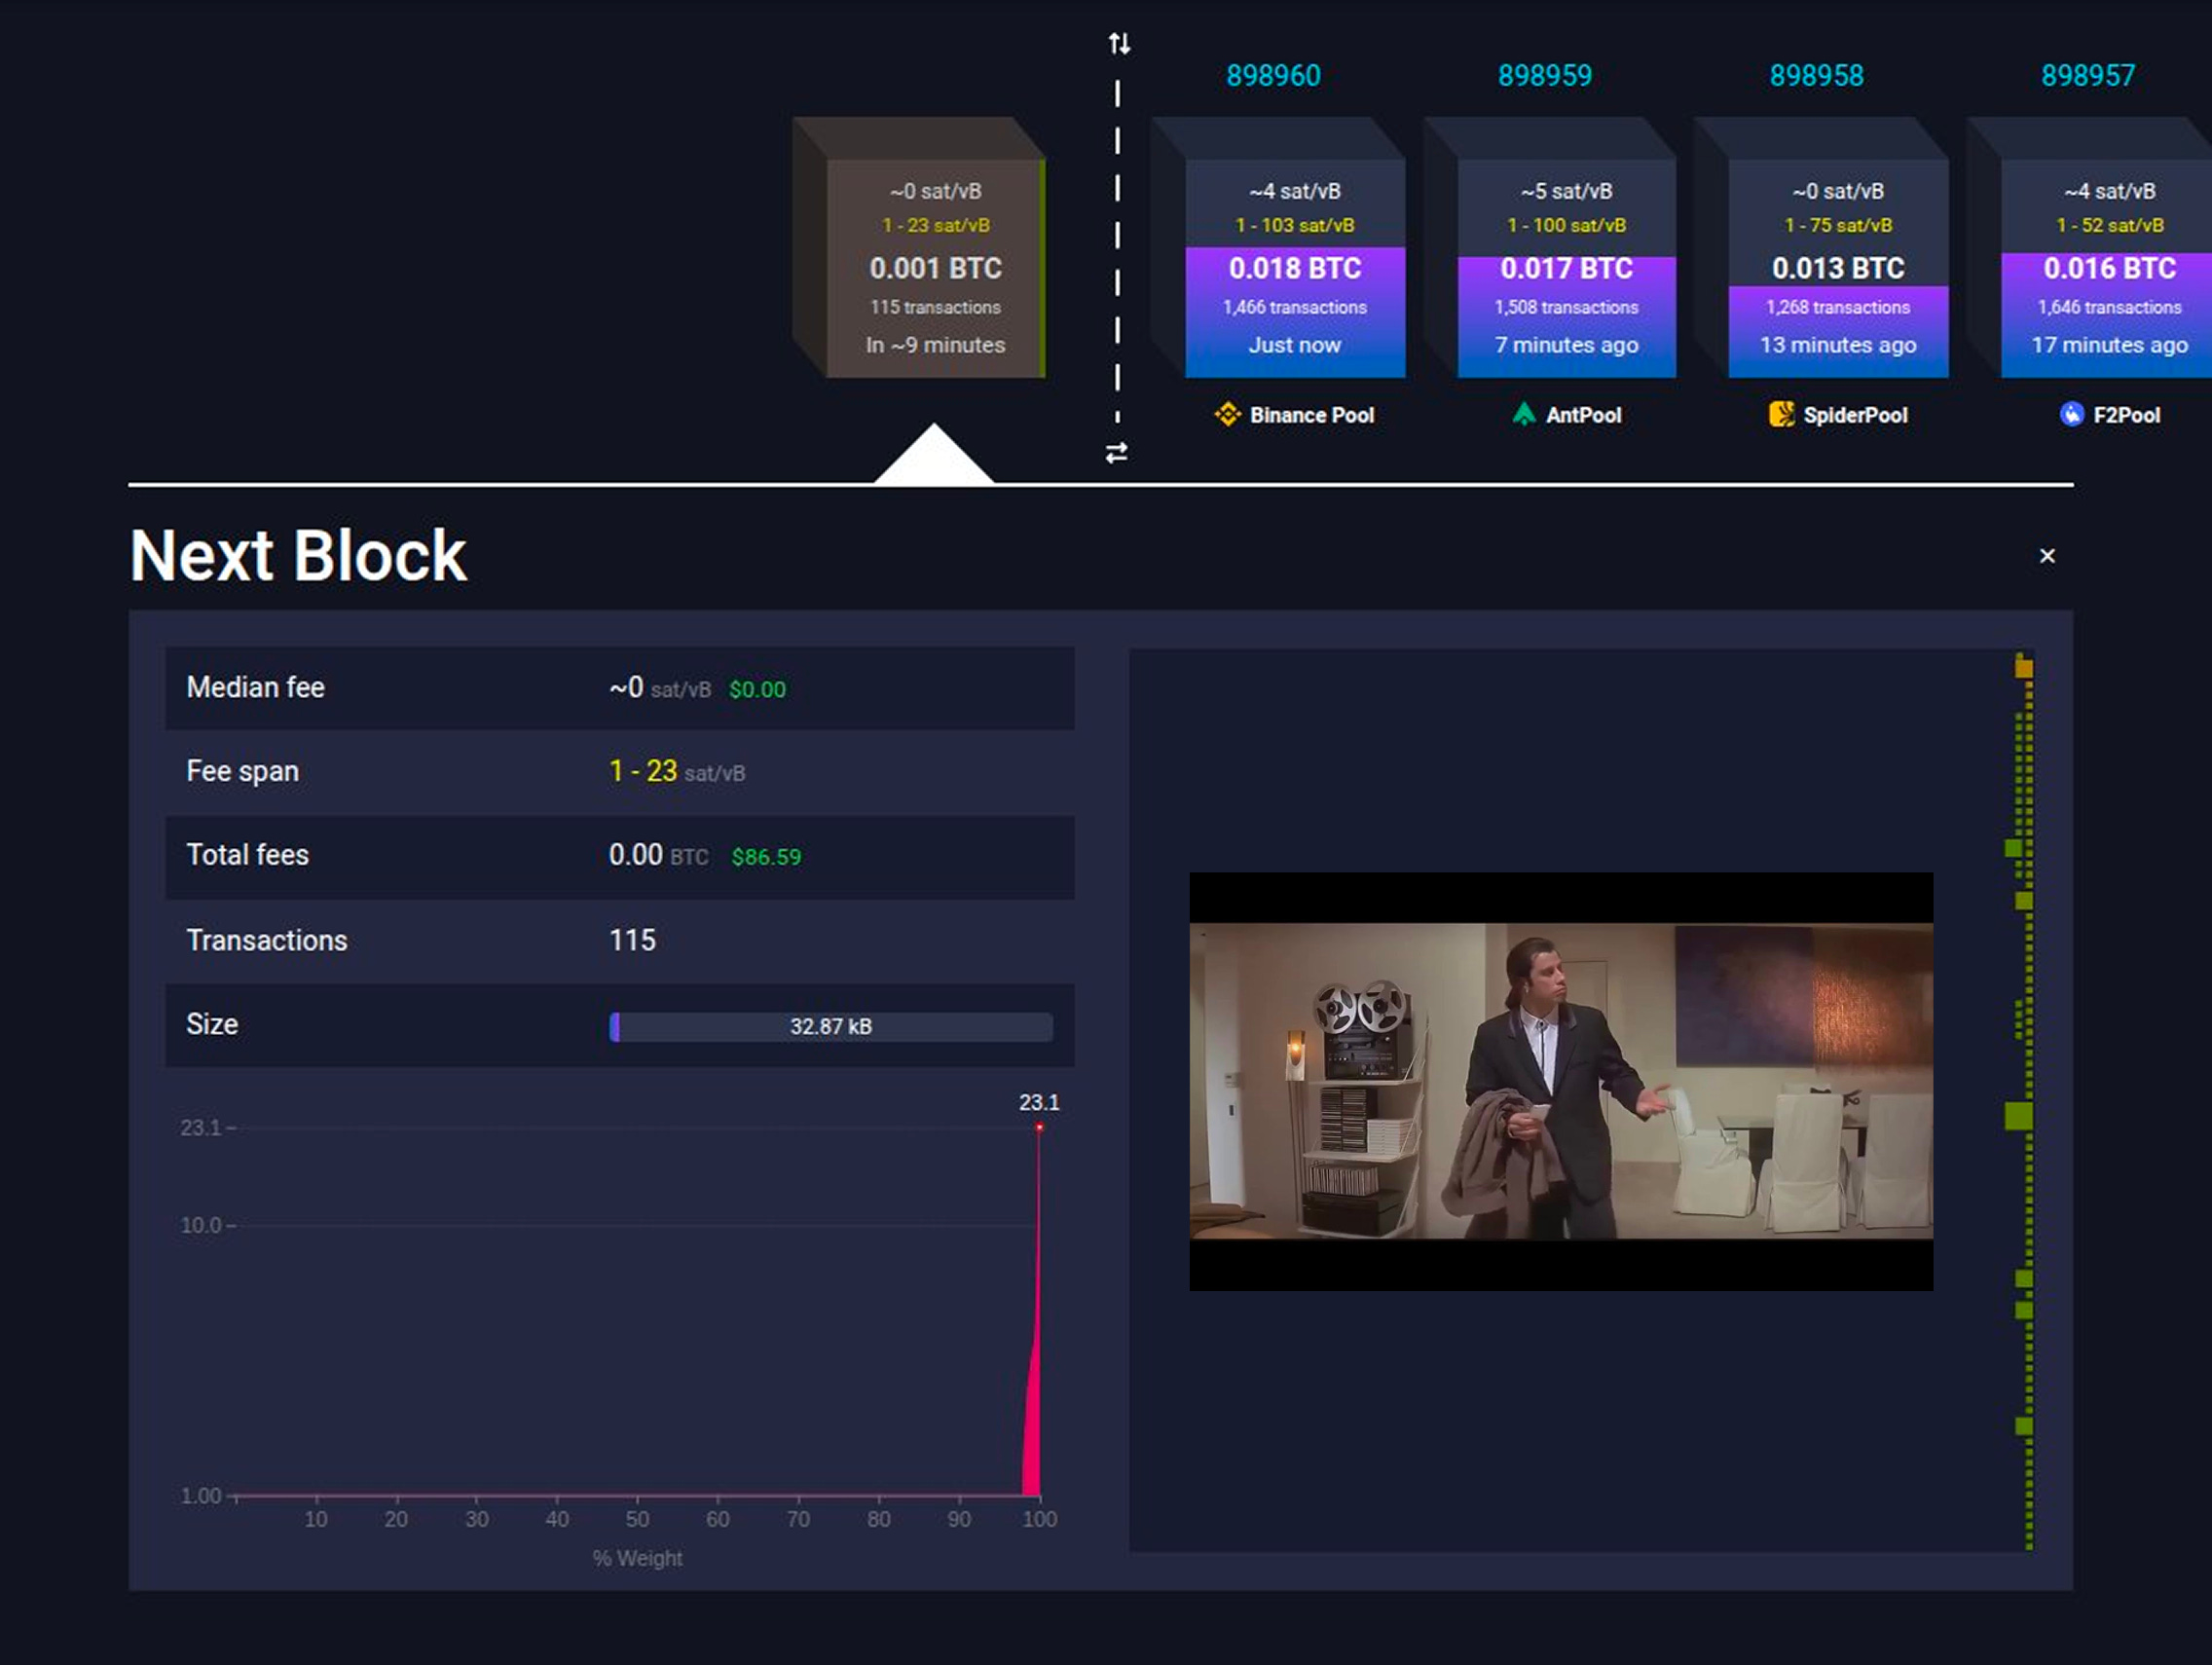The image size is (2212, 1665).
Task: Open block 898959 number link
Action: [1544, 75]
